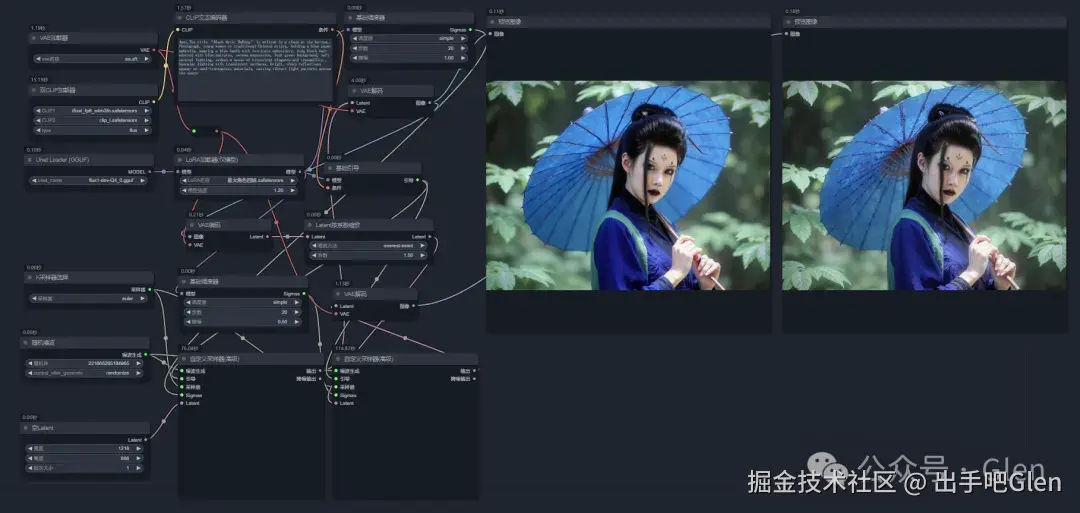Click the VAE编码 node header dot
This screenshot has width=1080, height=513.
pos(192,224)
